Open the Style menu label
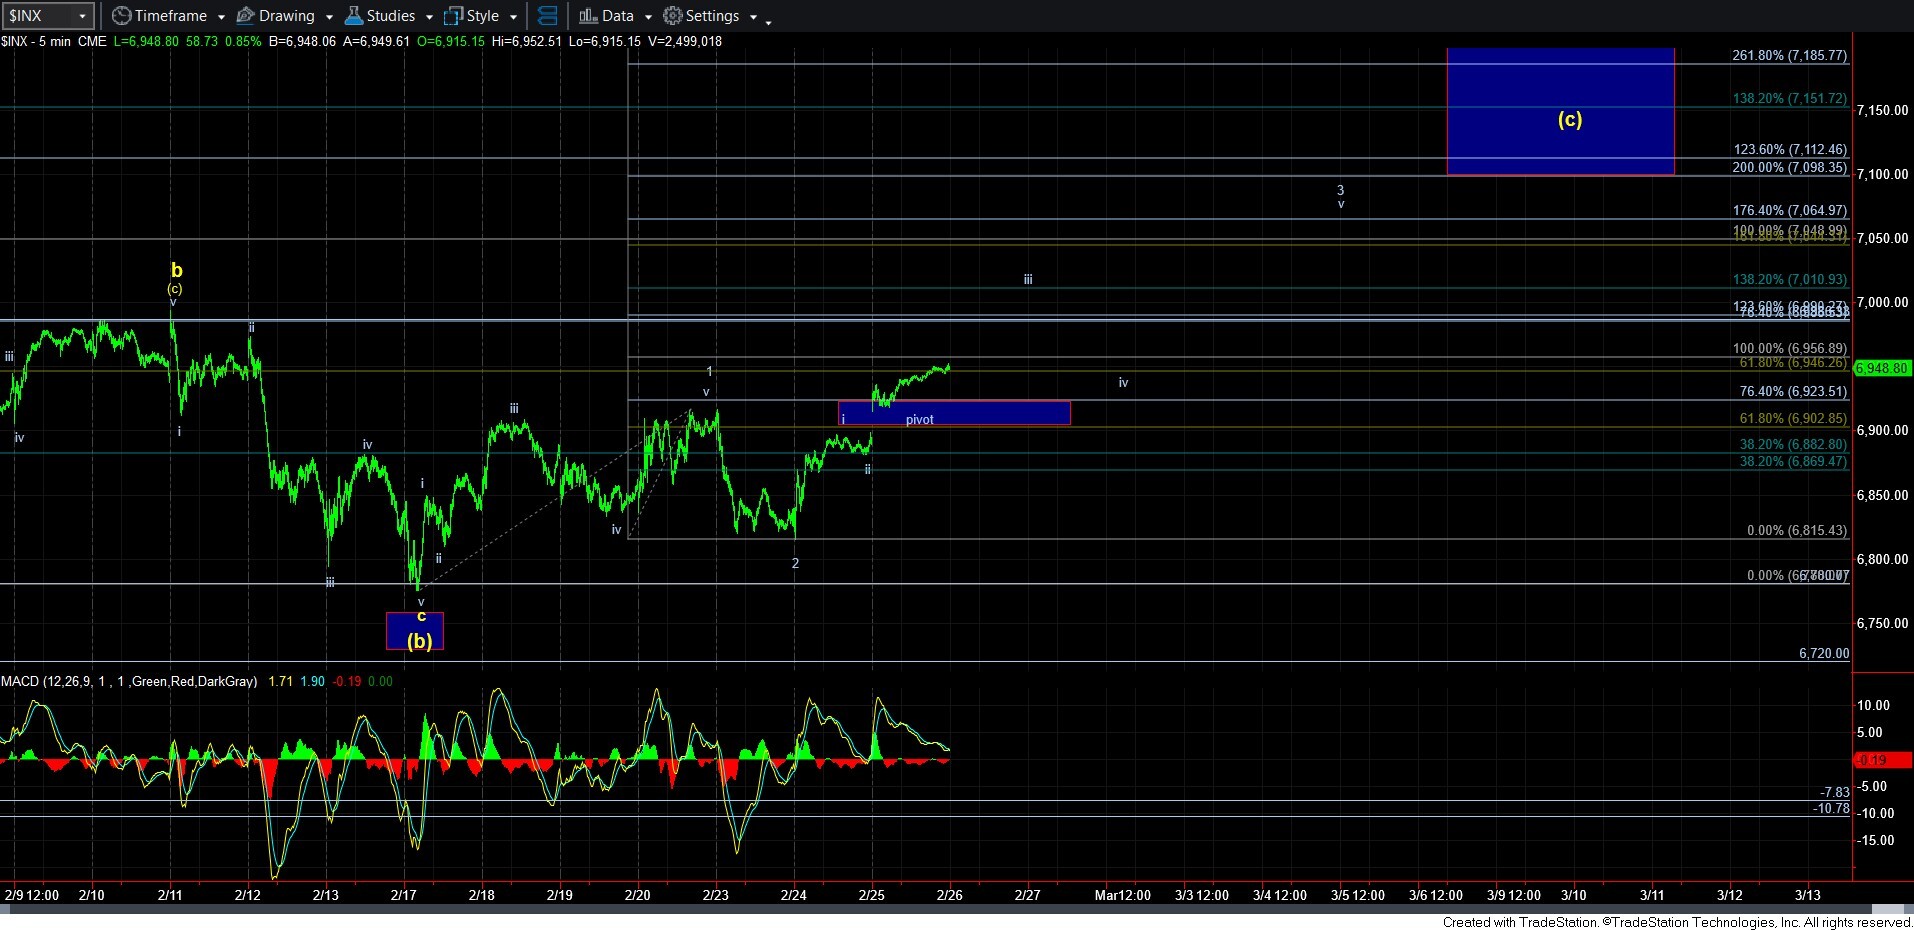The image size is (1914, 930). (x=483, y=16)
